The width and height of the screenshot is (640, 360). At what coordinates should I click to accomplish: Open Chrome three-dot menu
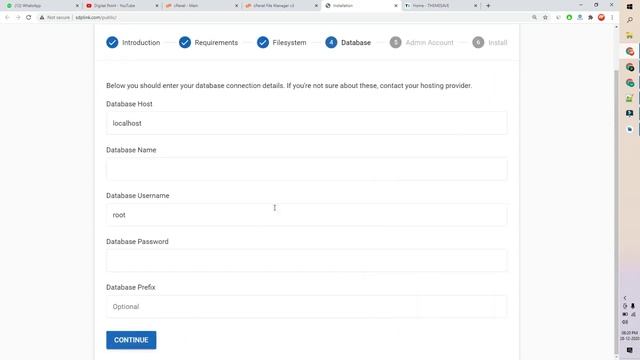612,18
